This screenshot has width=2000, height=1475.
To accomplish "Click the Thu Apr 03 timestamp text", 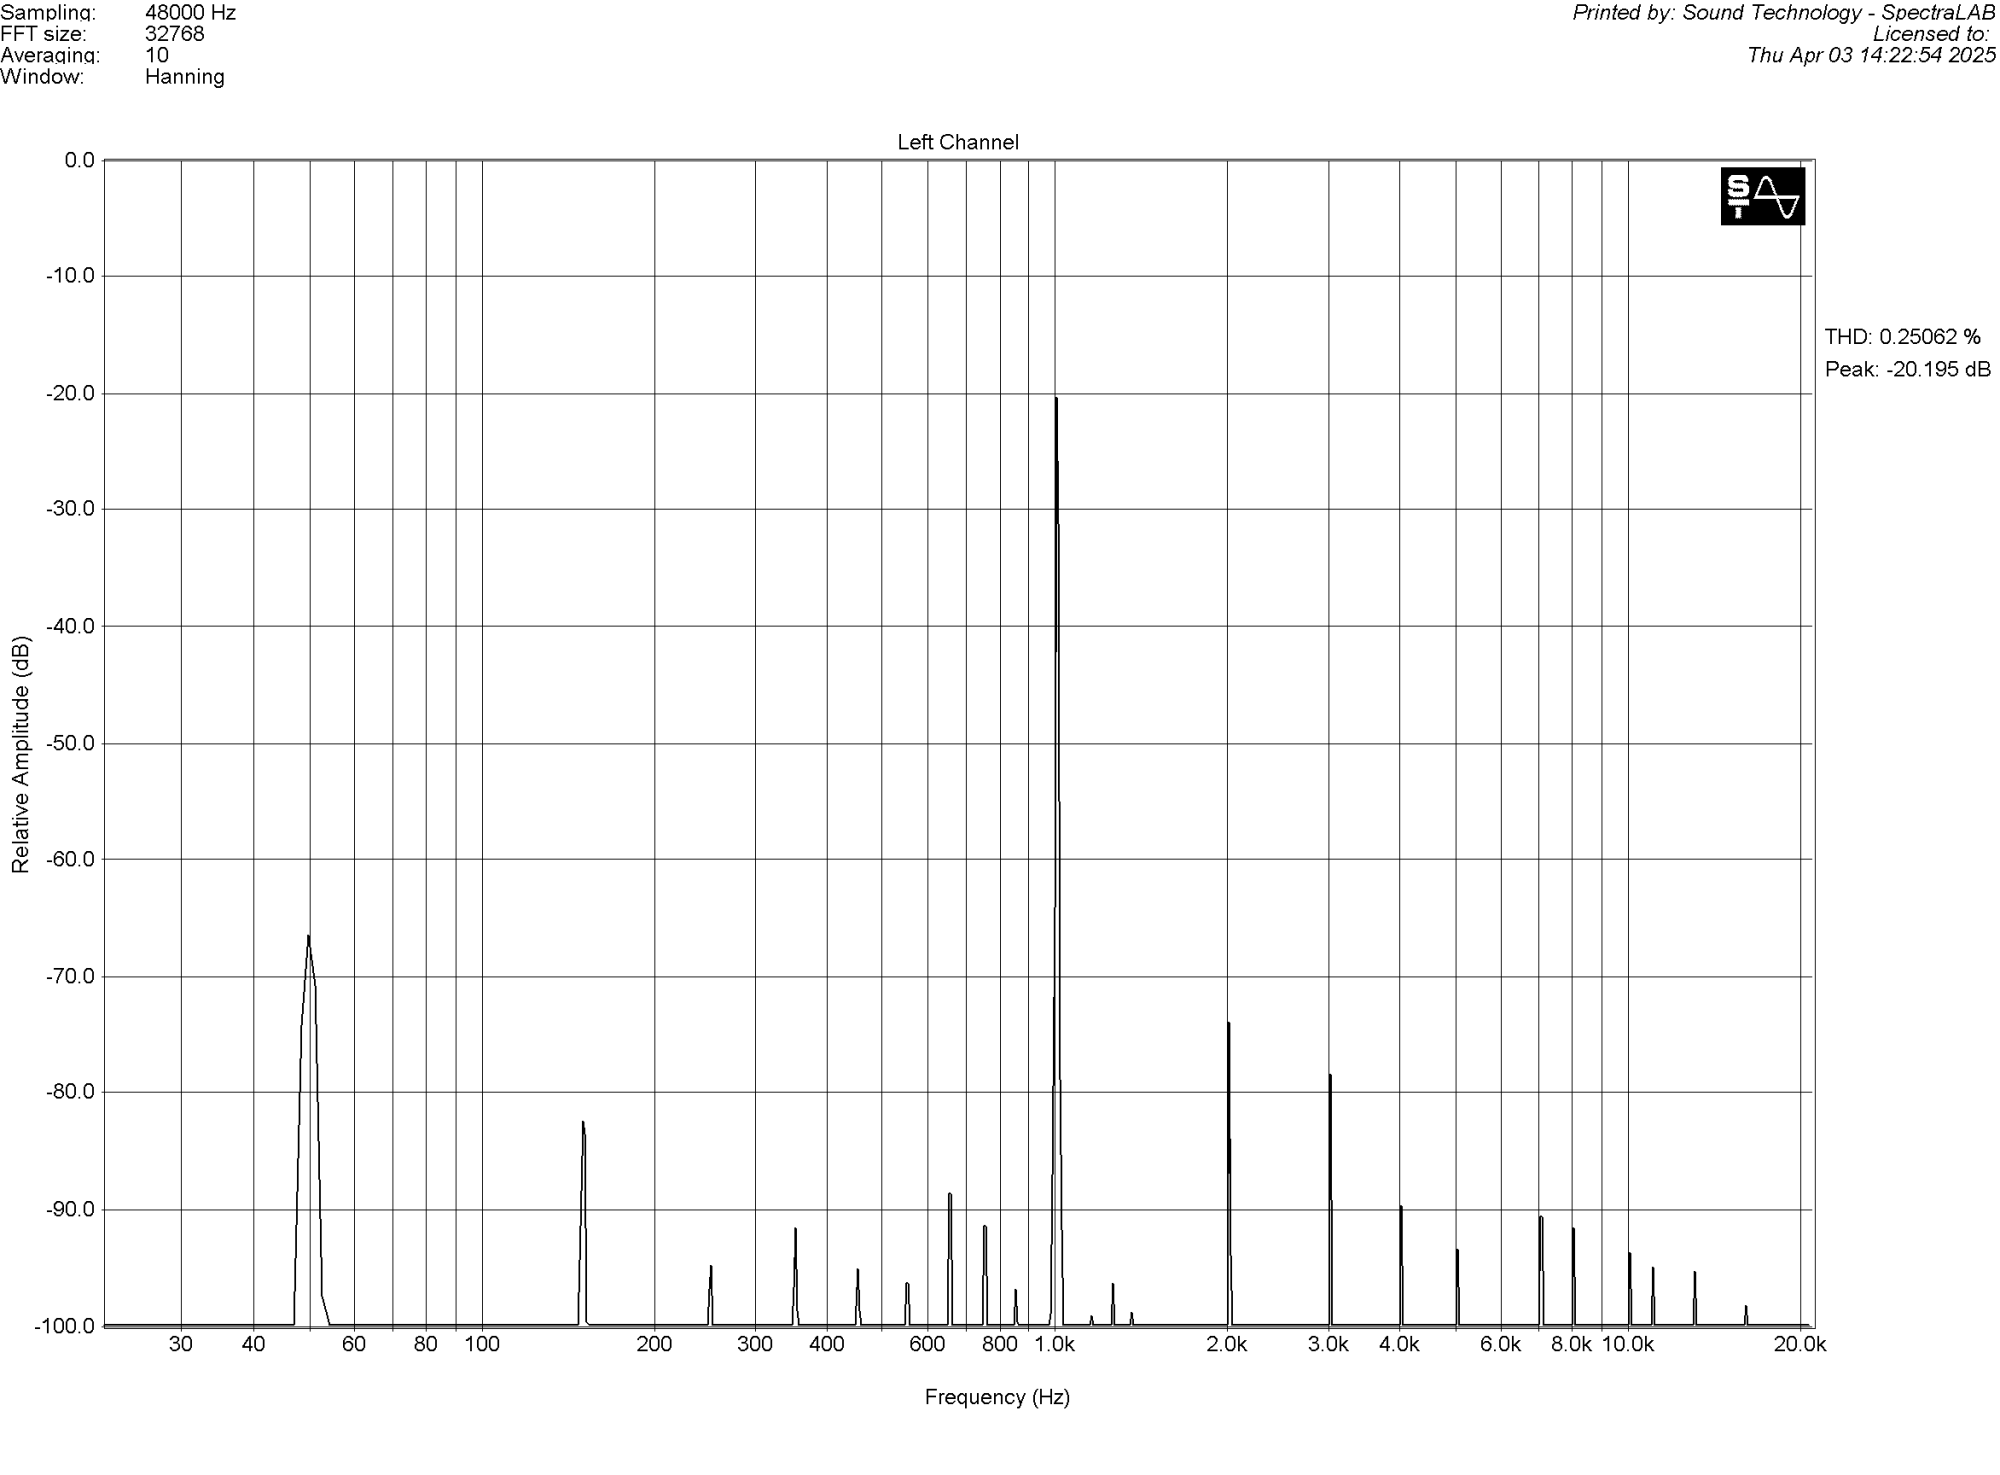I will click(x=1871, y=55).
